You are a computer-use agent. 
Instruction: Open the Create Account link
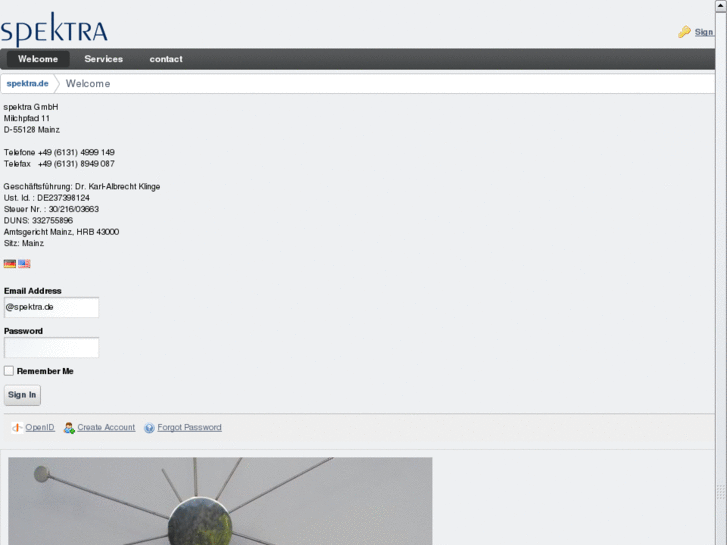click(x=106, y=427)
